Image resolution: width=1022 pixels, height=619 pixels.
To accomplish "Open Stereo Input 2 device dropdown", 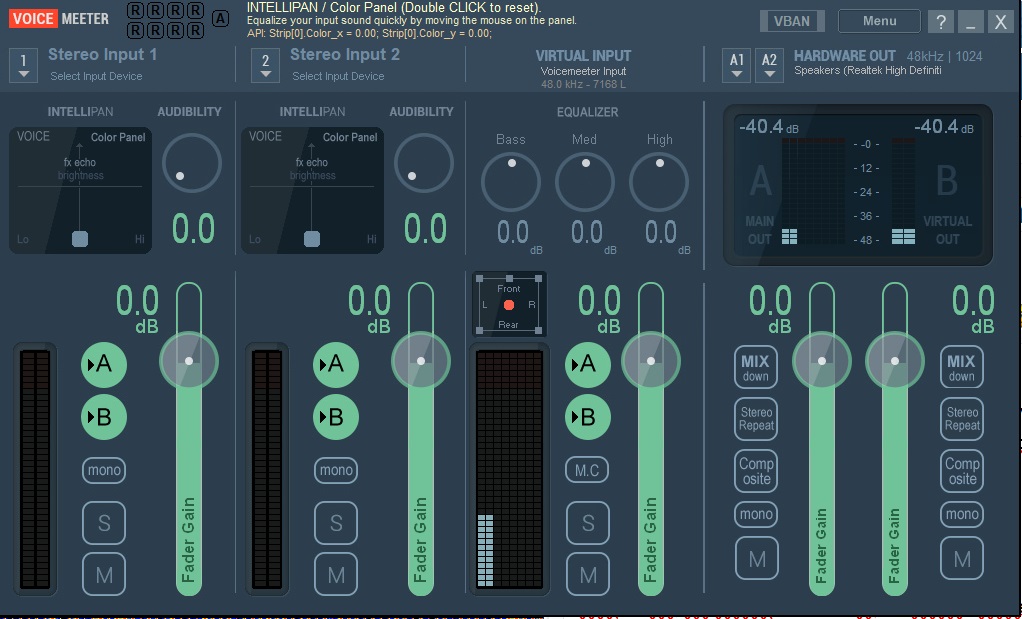I will point(265,66).
